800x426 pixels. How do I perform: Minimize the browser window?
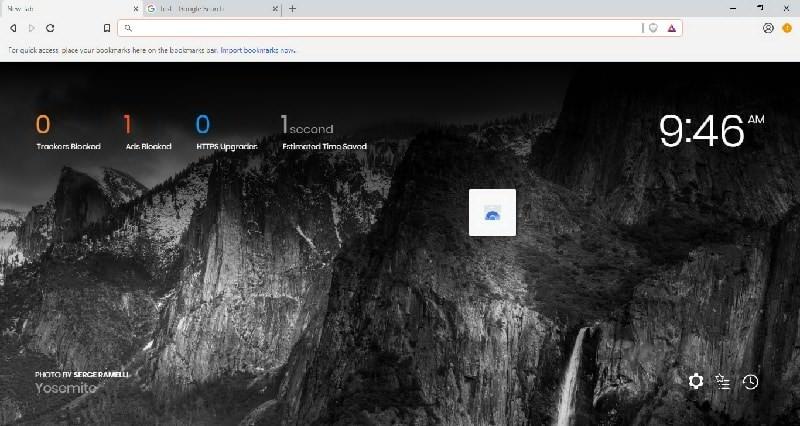[733, 9]
